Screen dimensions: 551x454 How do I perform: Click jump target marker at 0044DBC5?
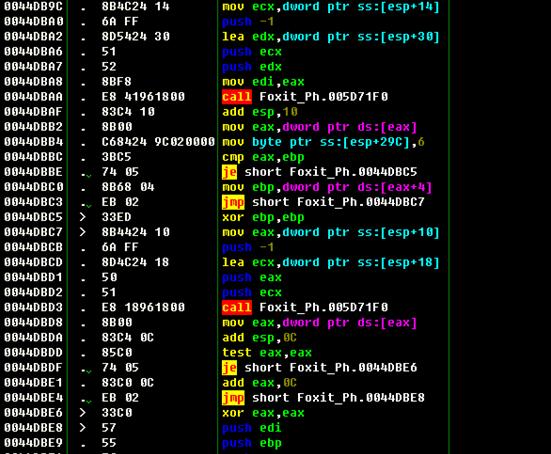[x=83, y=217]
